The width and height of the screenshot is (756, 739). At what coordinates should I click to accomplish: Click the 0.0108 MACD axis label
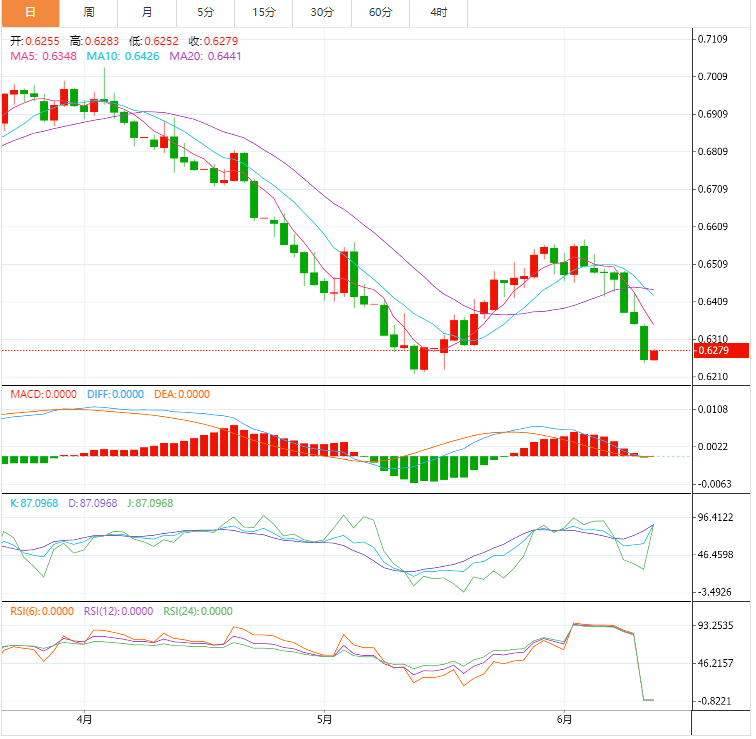(x=713, y=410)
